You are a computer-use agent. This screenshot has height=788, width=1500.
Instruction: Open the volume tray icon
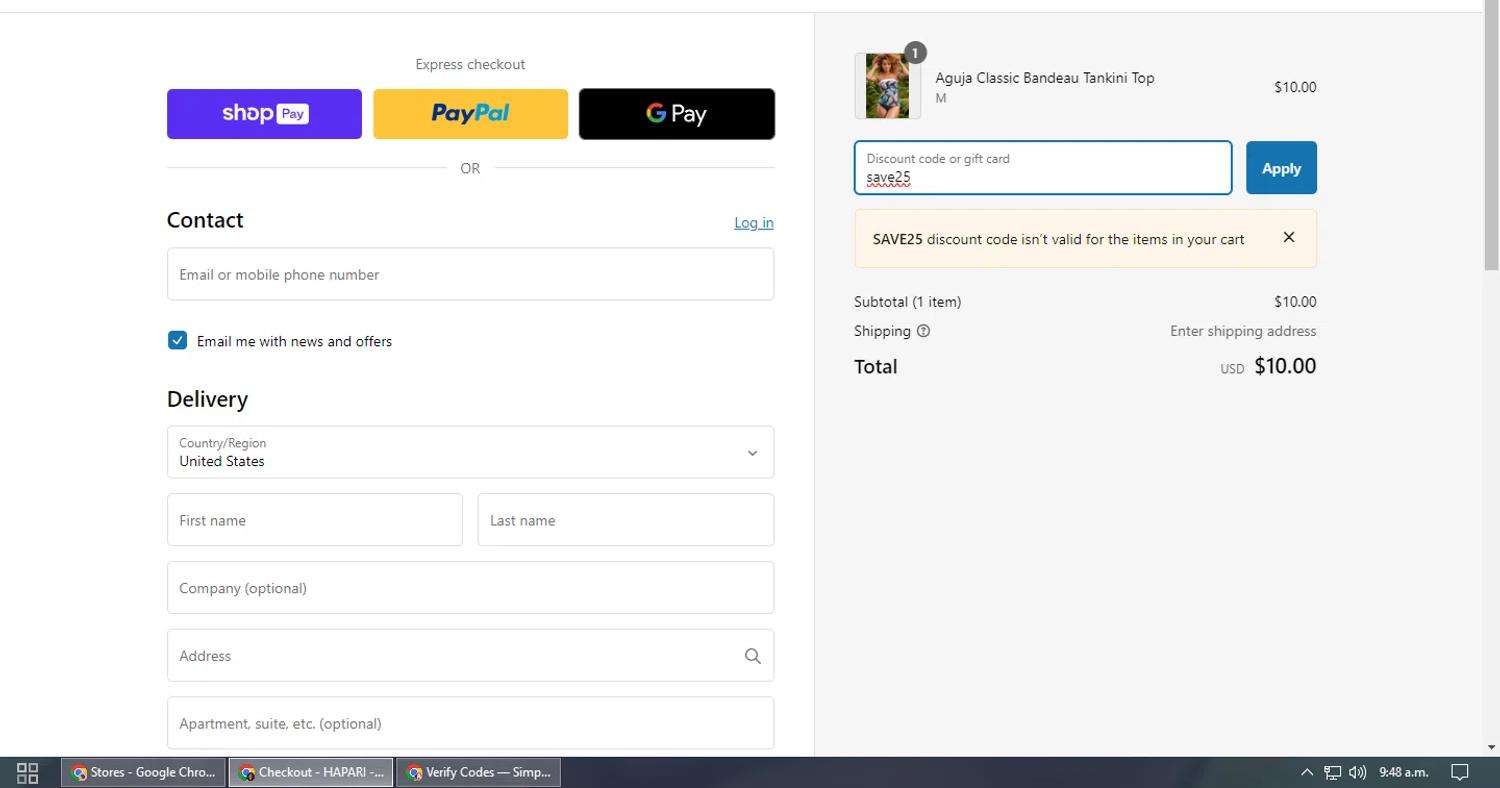pyautogui.click(x=1357, y=772)
